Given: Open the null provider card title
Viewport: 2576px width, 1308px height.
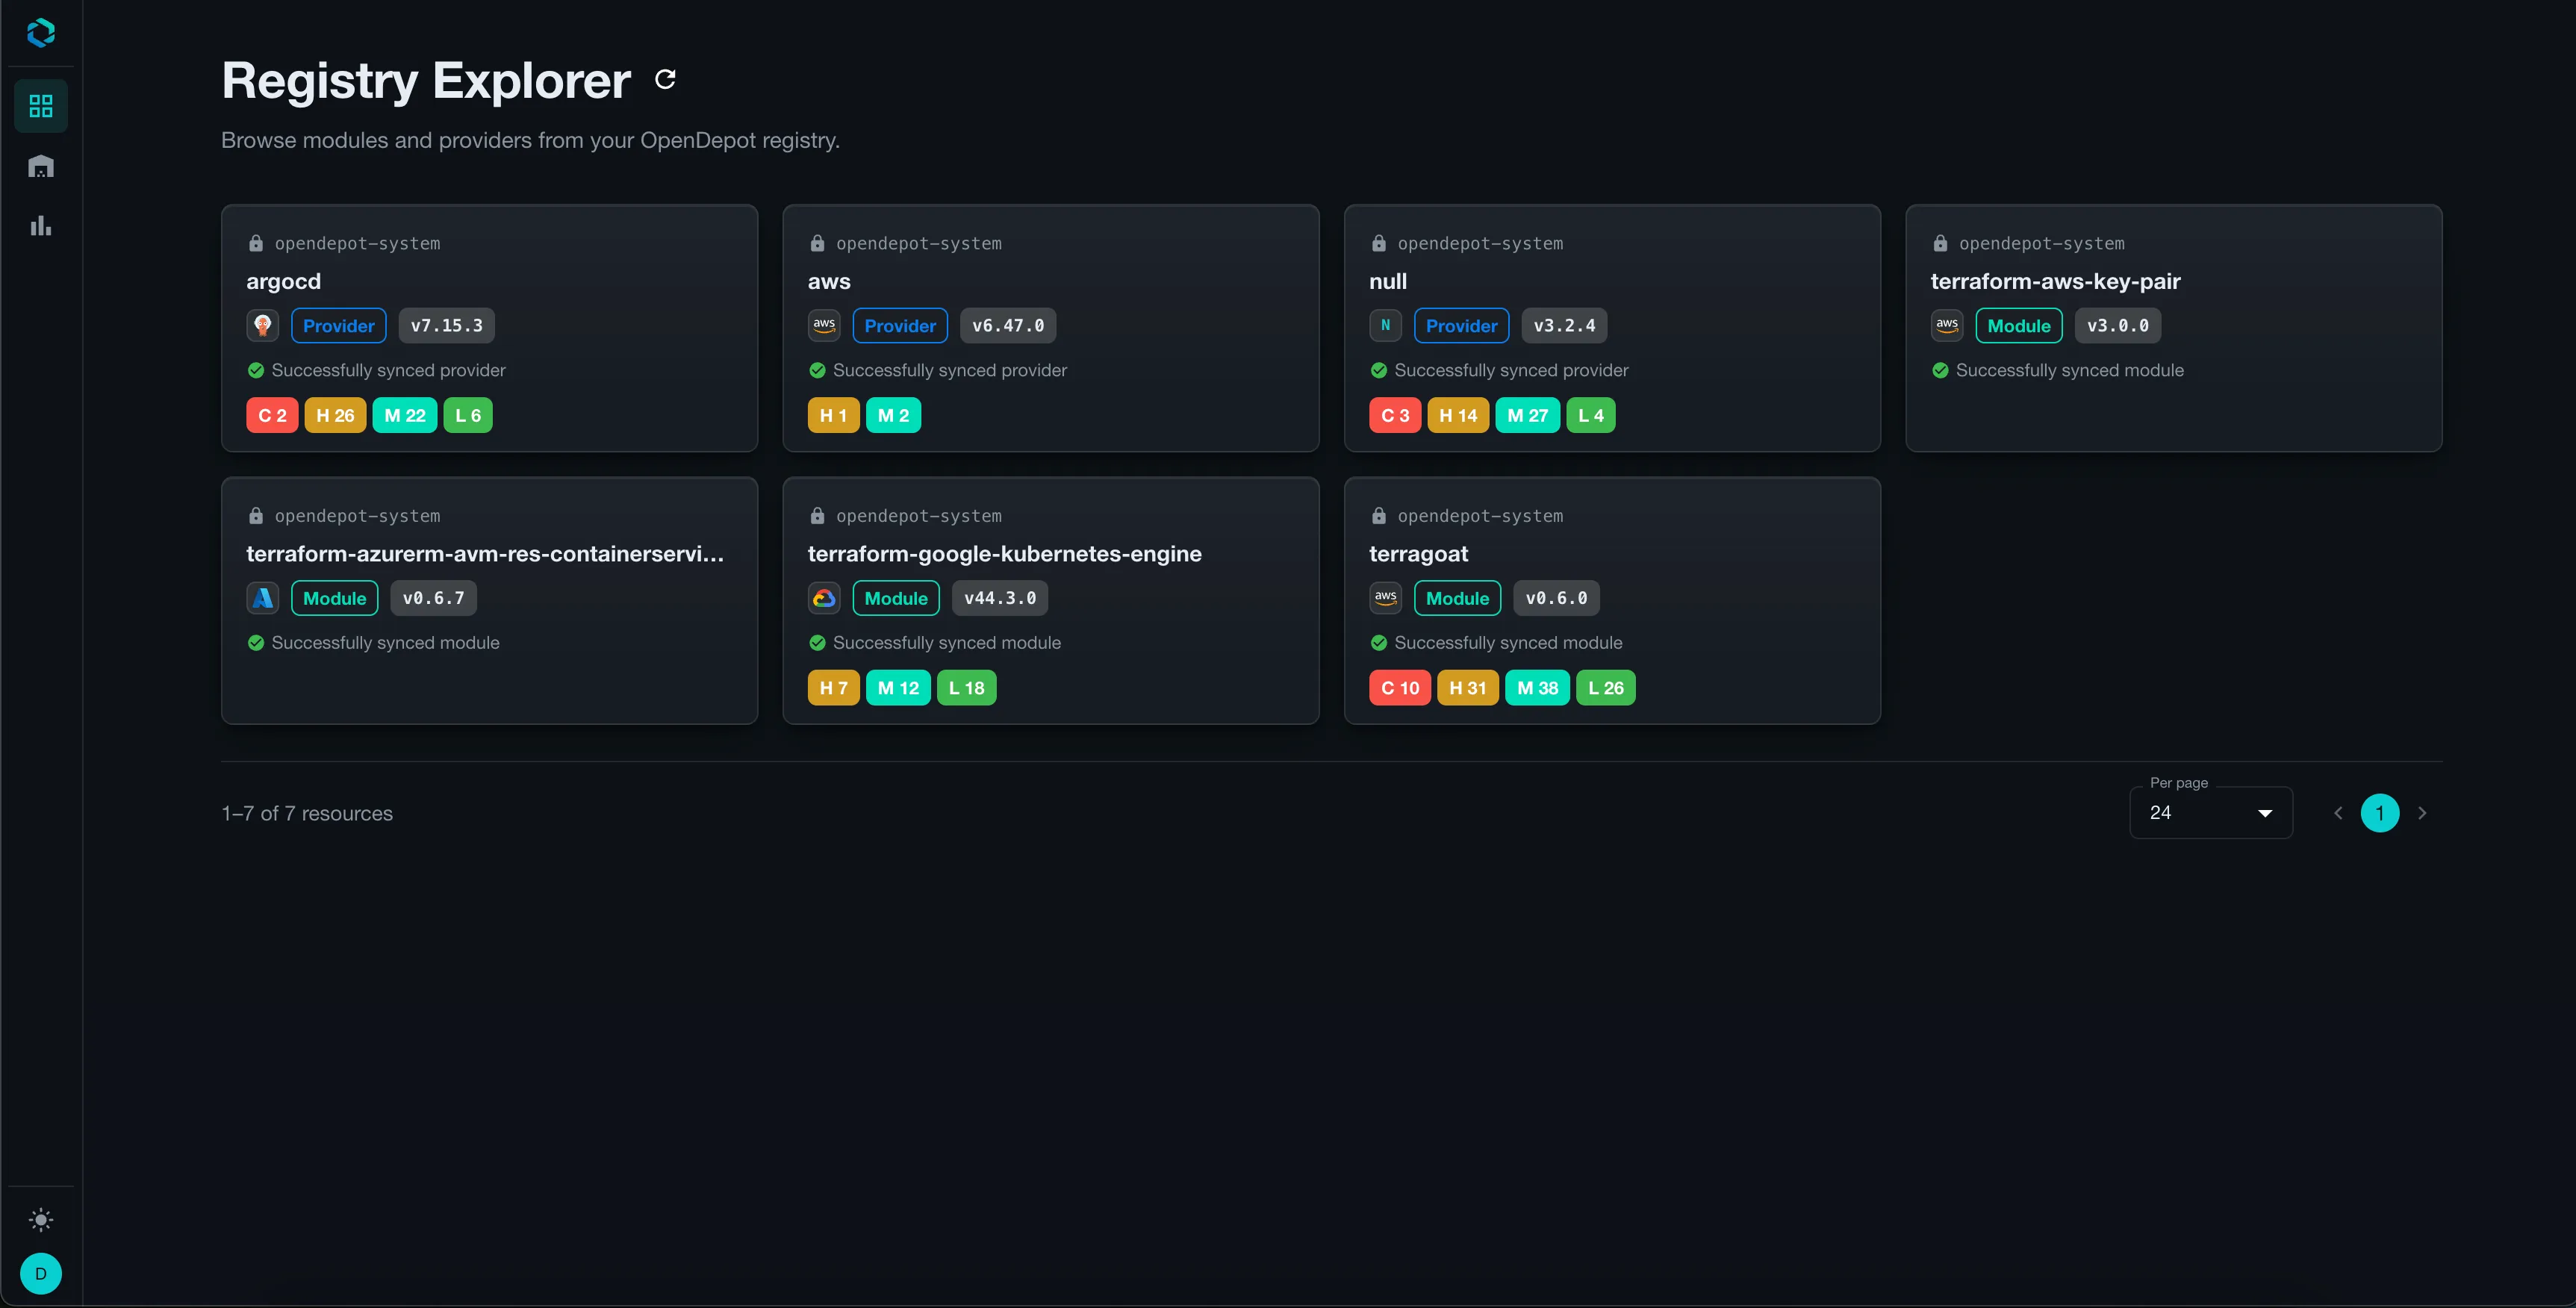Looking at the screenshot, I should pos(1388,282).
